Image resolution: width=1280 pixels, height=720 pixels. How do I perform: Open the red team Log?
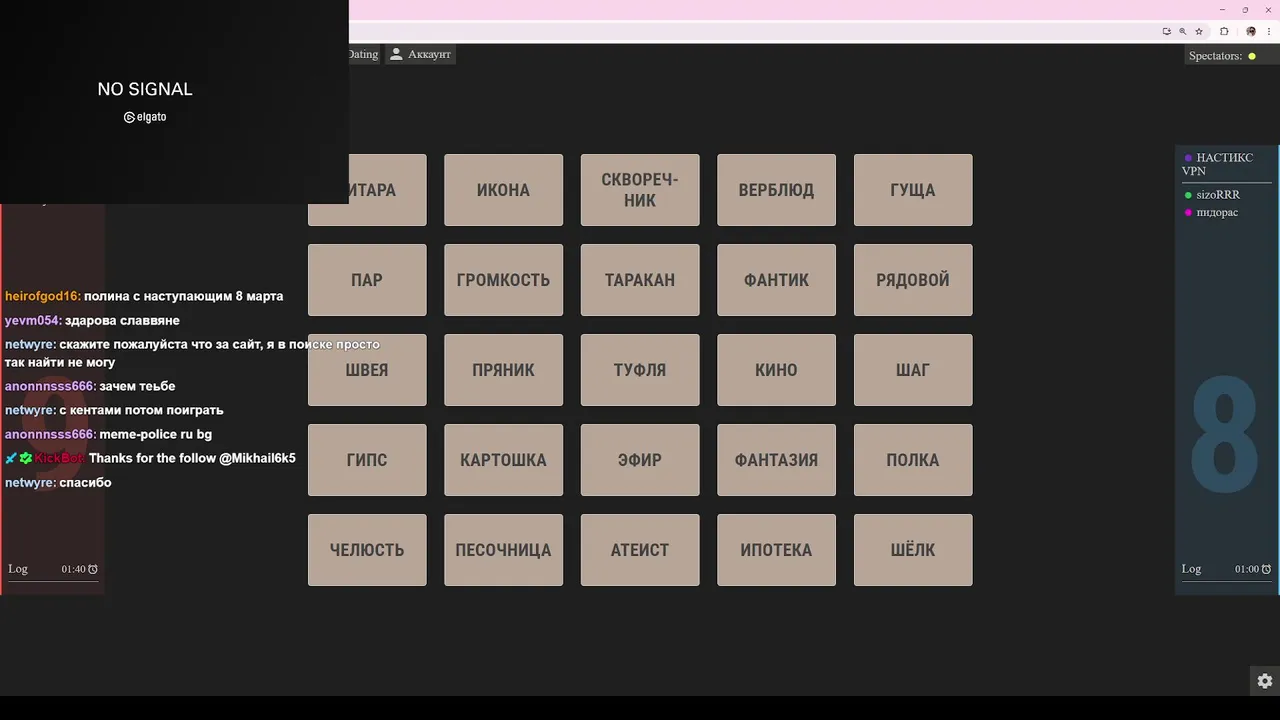pos(18,569)
